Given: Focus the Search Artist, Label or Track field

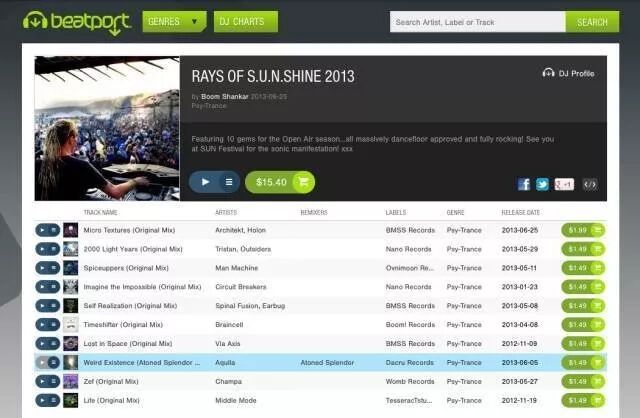Looking at the screenshot, I should 478,22.
